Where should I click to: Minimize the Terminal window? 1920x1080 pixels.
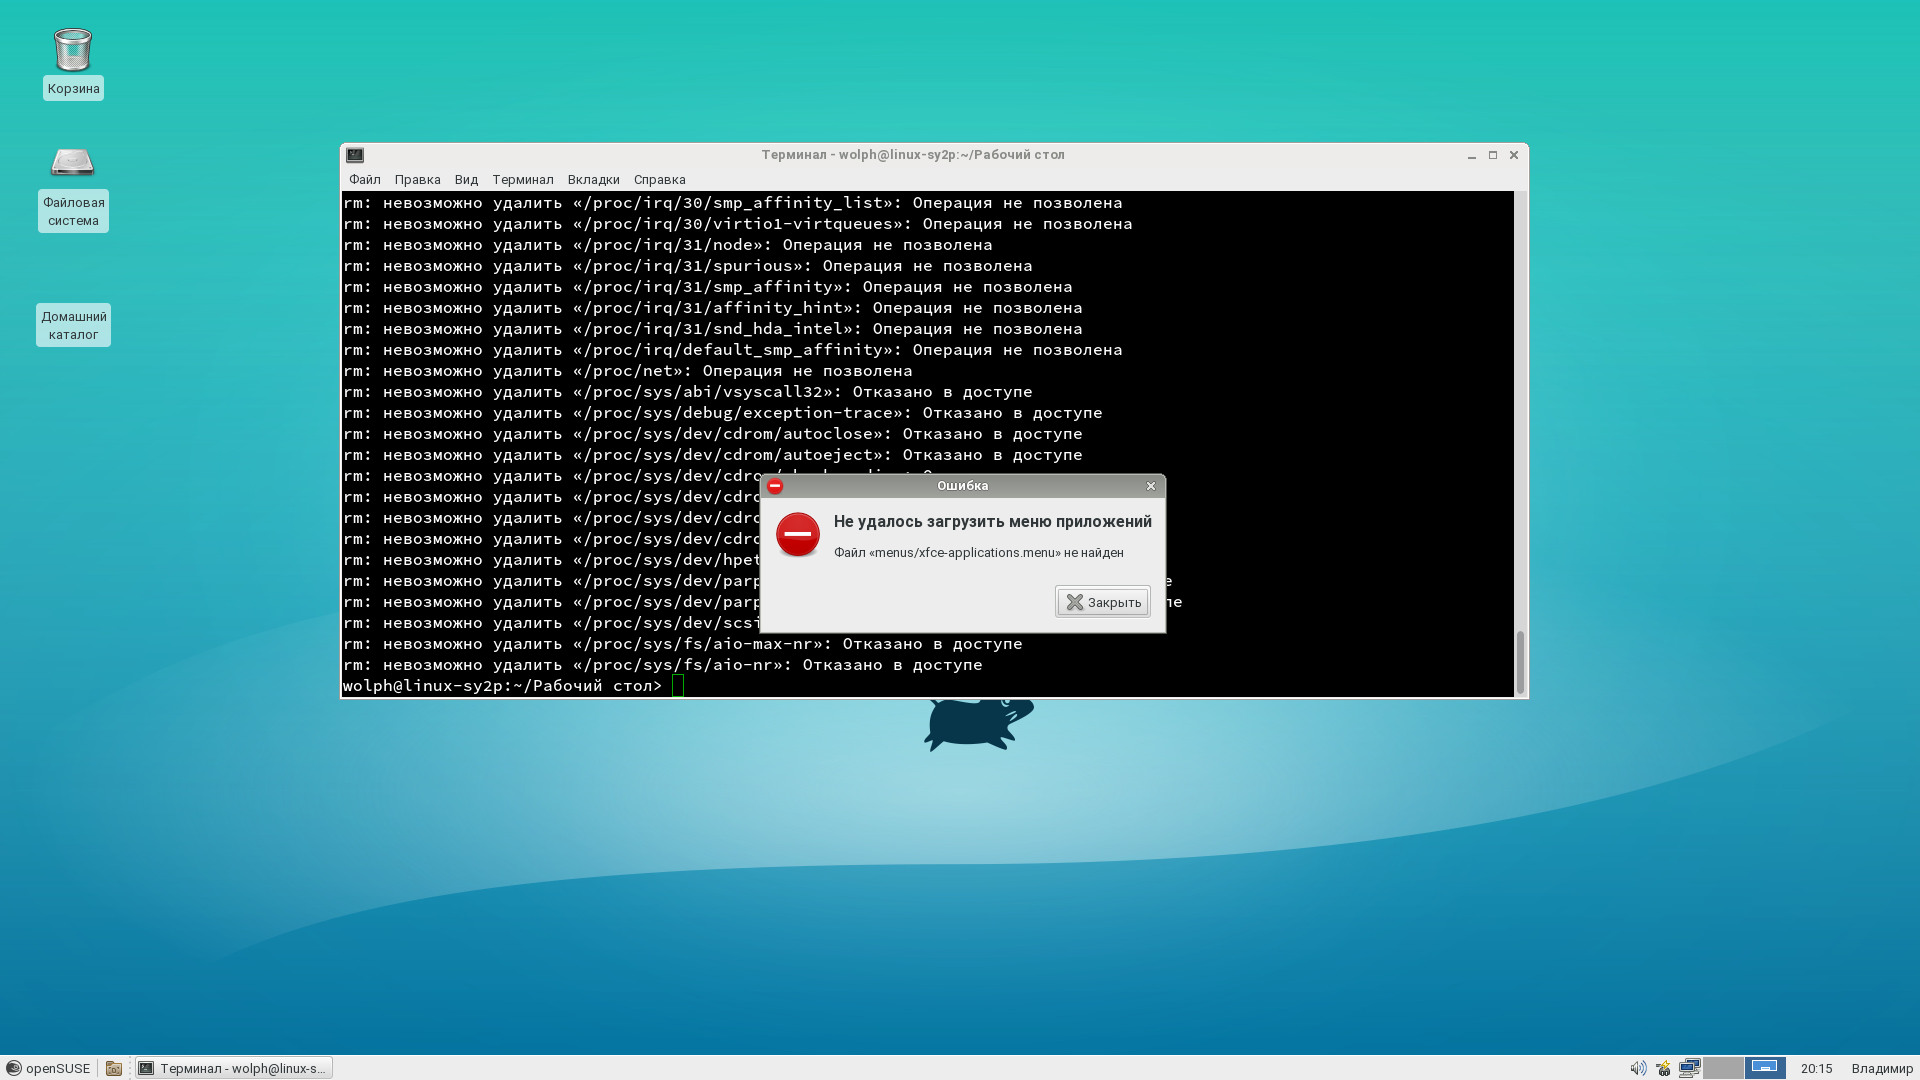tap(1472, 155)
